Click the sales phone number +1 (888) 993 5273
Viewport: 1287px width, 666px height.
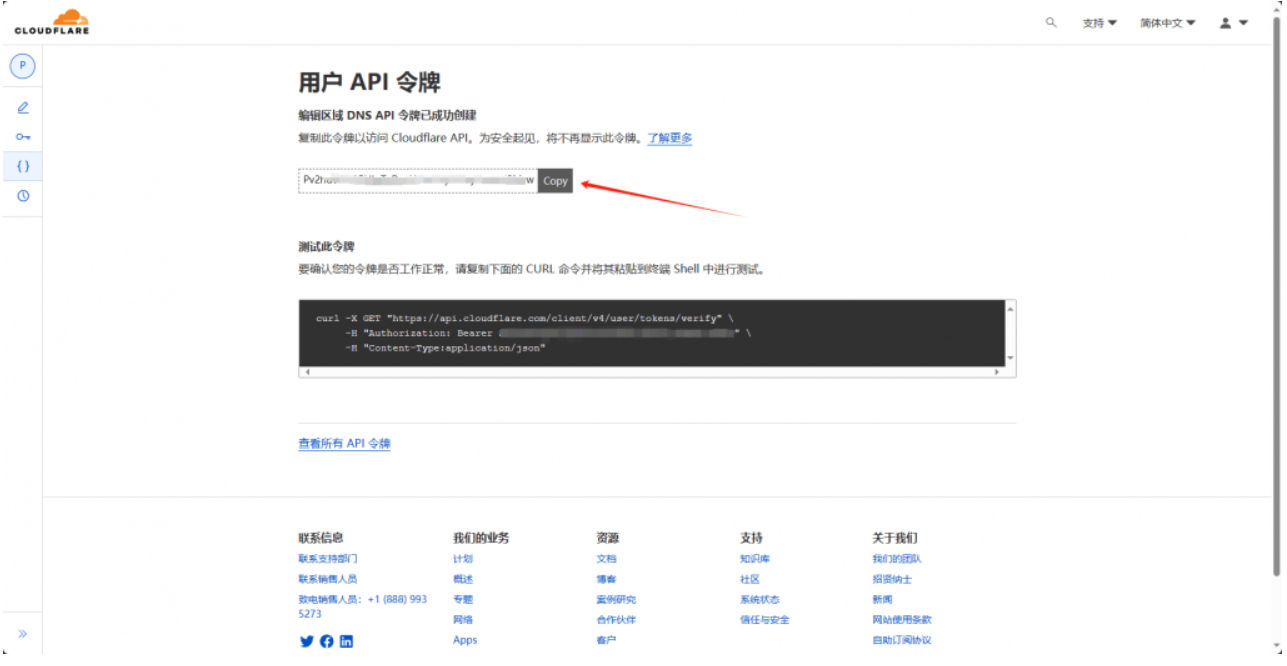[363, 606]
